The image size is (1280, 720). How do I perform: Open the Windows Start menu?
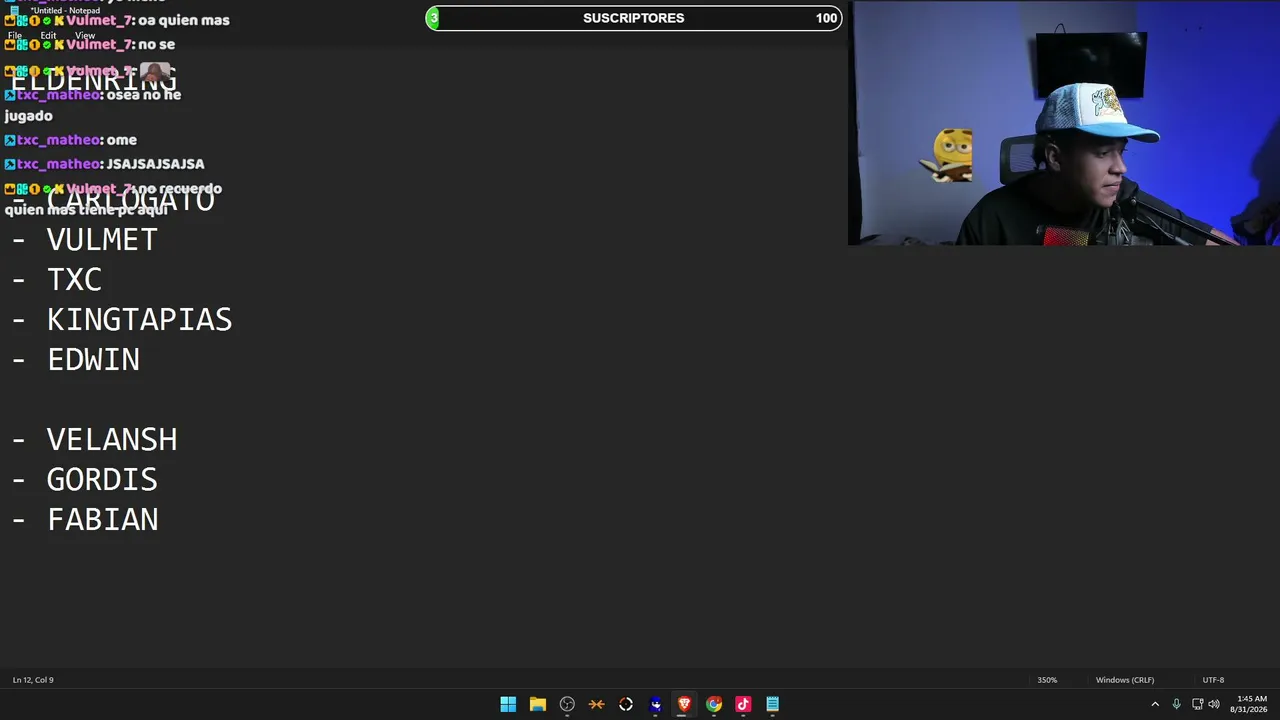coord(508,704)
